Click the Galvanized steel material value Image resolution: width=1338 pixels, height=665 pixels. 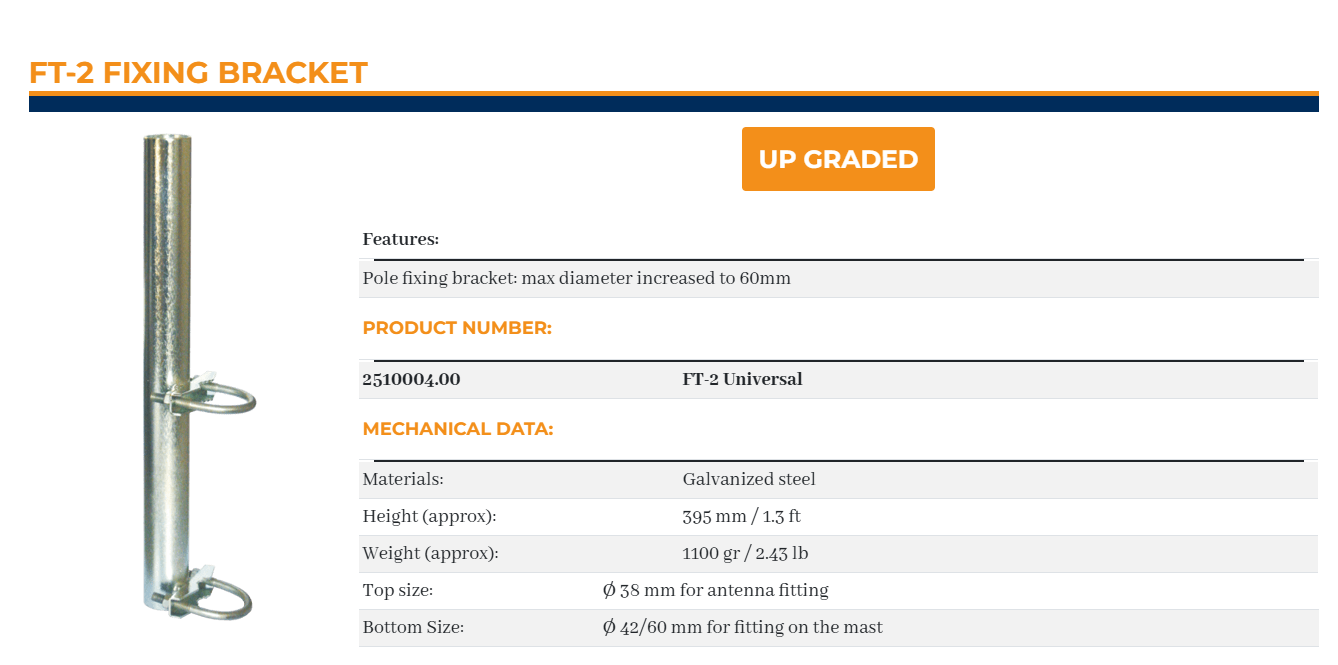click(x=749, y=479)
